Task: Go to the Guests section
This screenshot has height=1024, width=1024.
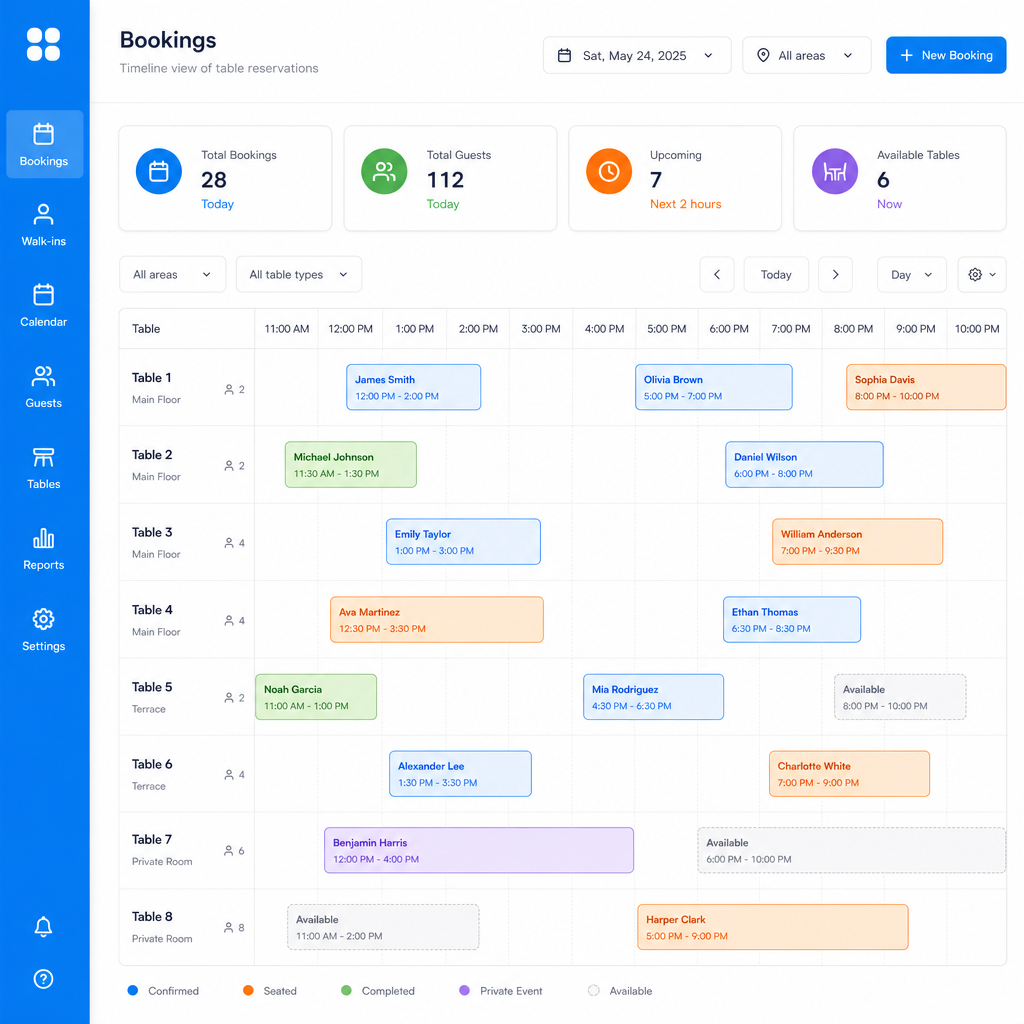Action: pyautogui.click(x=44, y=387)
